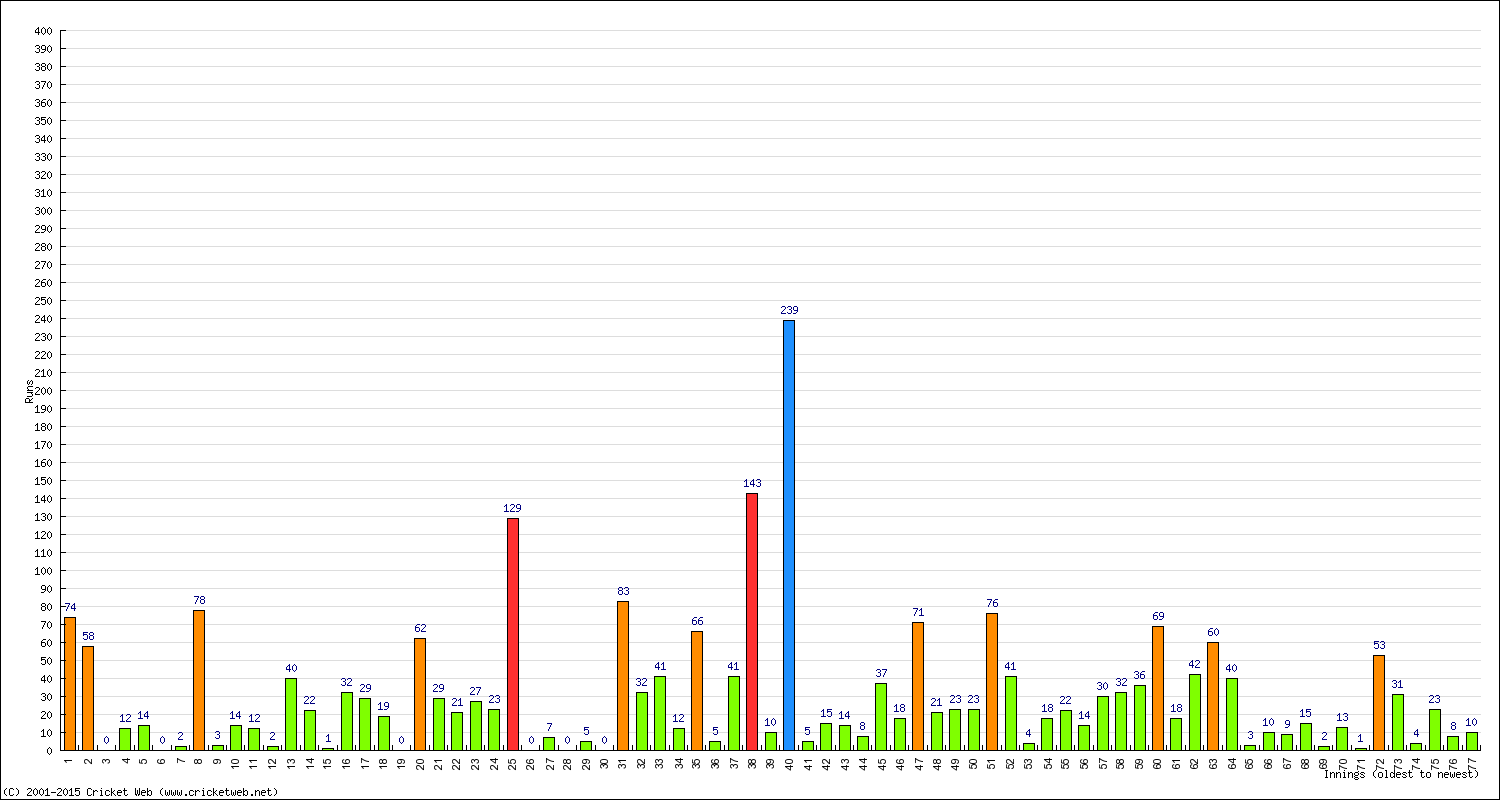The width and height of the screenshot is (1500, 800).
Task: Pick the orange 78-run bar at innings 8
Action: pyautogui.click(x=199, y=680)
